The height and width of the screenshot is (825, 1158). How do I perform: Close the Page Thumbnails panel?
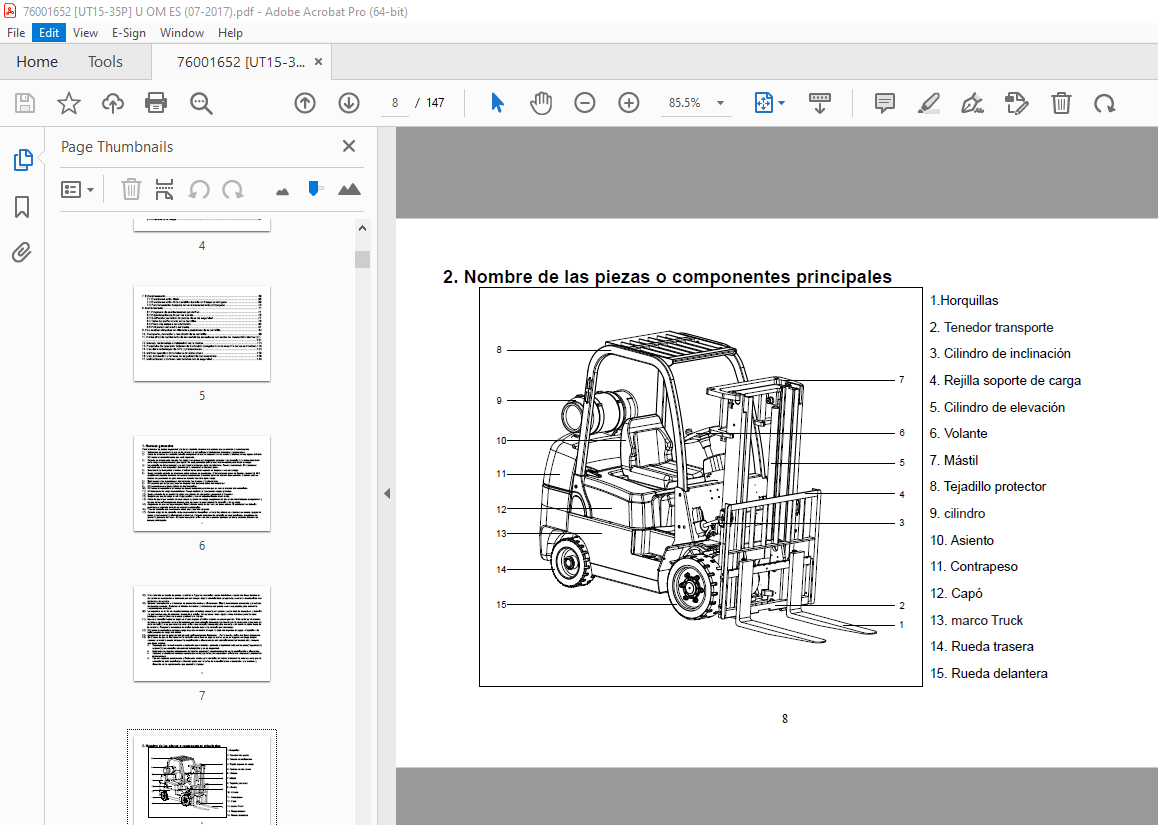(349, 146)
